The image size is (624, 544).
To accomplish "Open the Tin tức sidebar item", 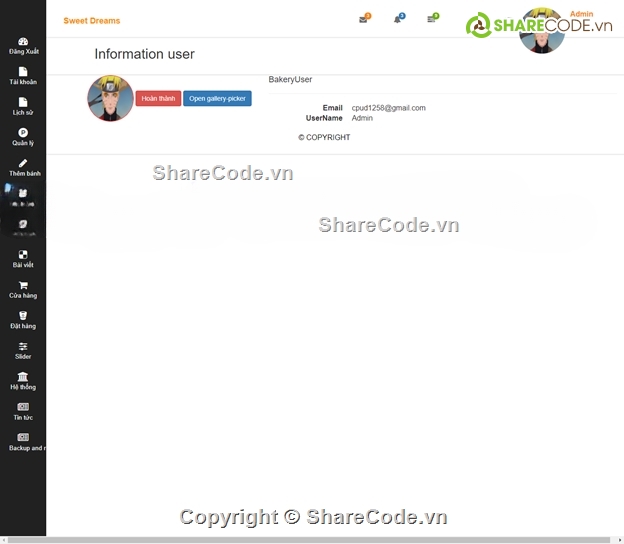I will pyautogui.click(x=23, y=412).
